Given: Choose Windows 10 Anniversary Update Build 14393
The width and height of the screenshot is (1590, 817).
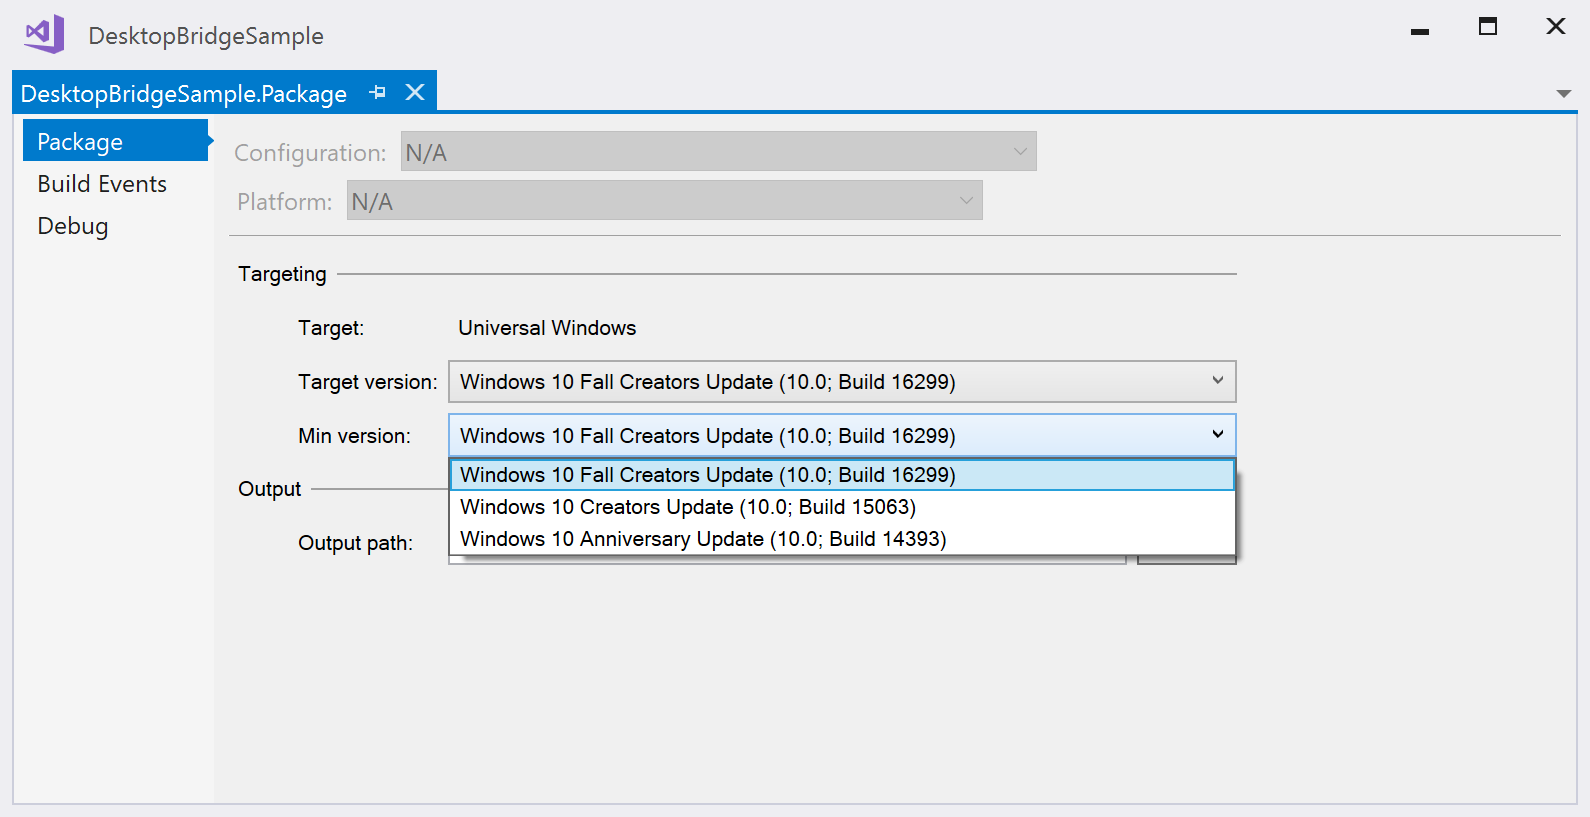Looking at the screenshot, I should click(x=842, y=539).
